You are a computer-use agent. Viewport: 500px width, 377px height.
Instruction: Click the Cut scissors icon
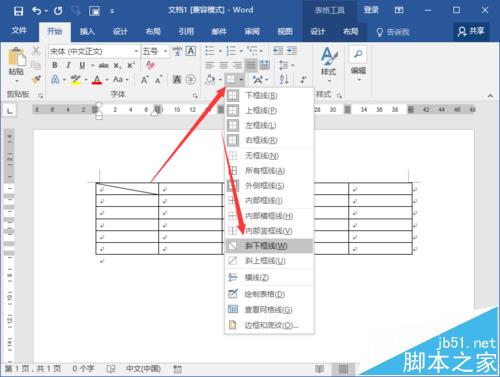pyautogui.click(x=36, y=51)
